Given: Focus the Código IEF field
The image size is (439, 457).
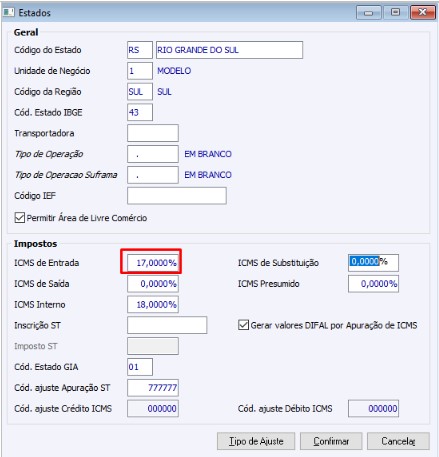Looking at the screenshot, I should pyautogui.click(x=177, y=196).
